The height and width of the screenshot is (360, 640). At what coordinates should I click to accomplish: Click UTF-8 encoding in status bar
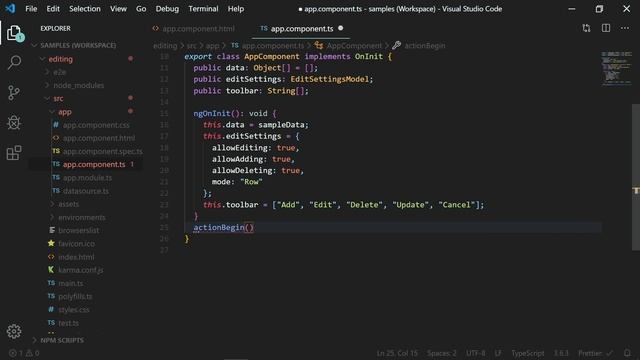476,353
